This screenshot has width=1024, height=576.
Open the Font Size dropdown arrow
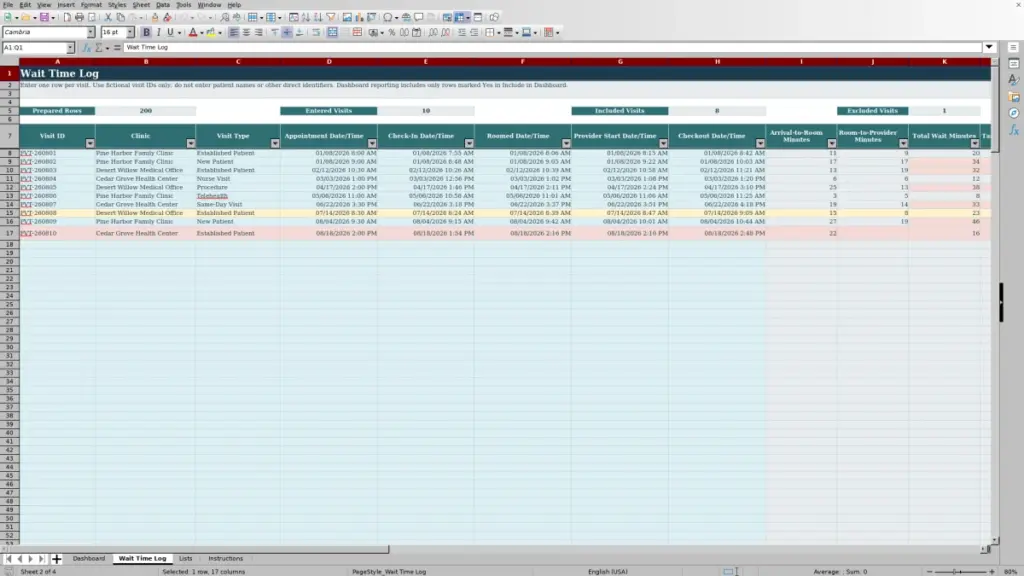(130, 32)
